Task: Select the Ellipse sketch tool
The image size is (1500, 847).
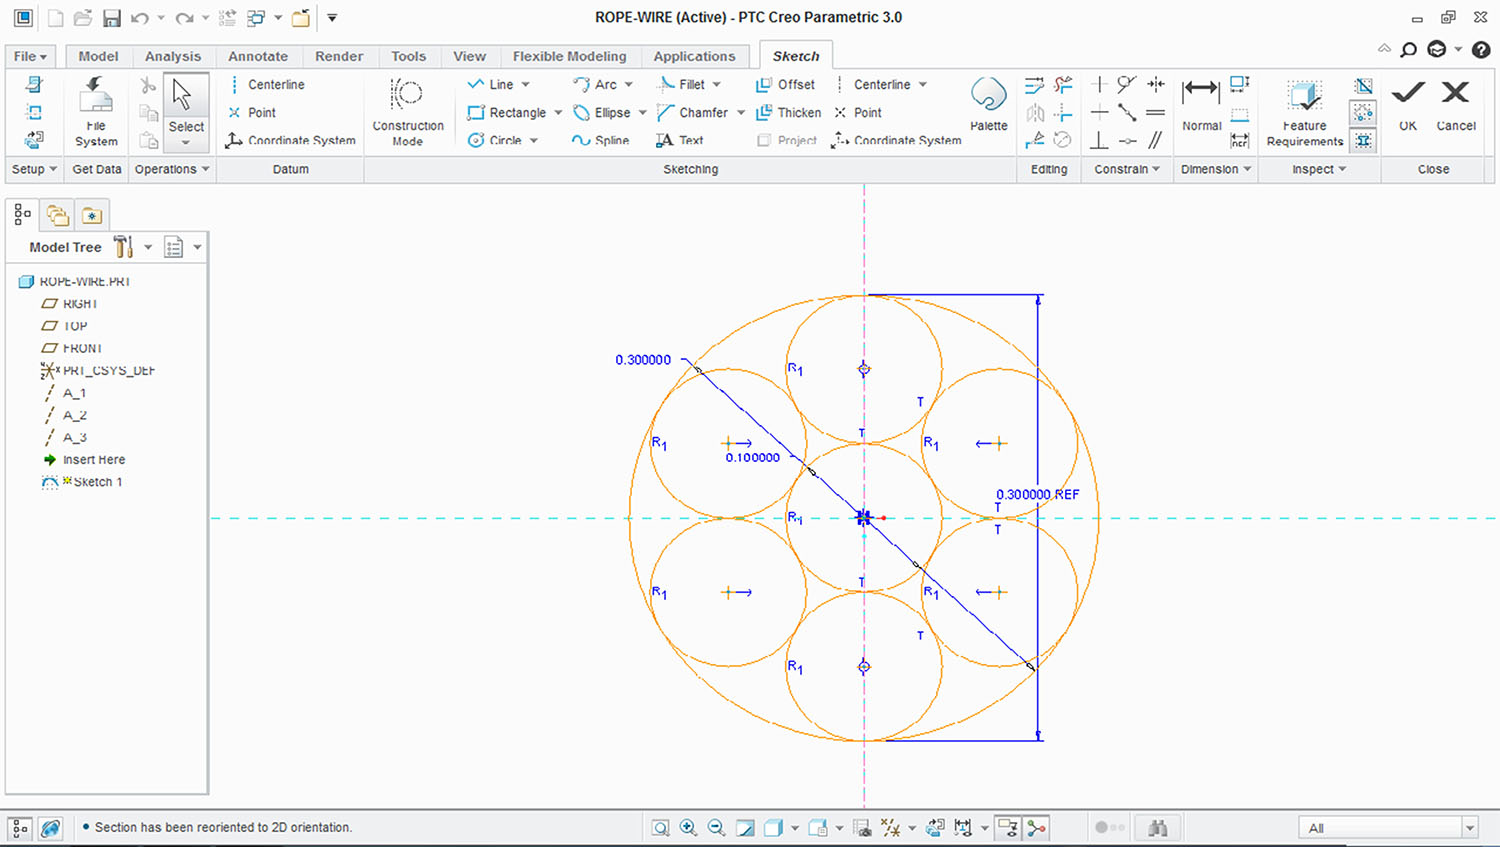Action: click(601, 112)
